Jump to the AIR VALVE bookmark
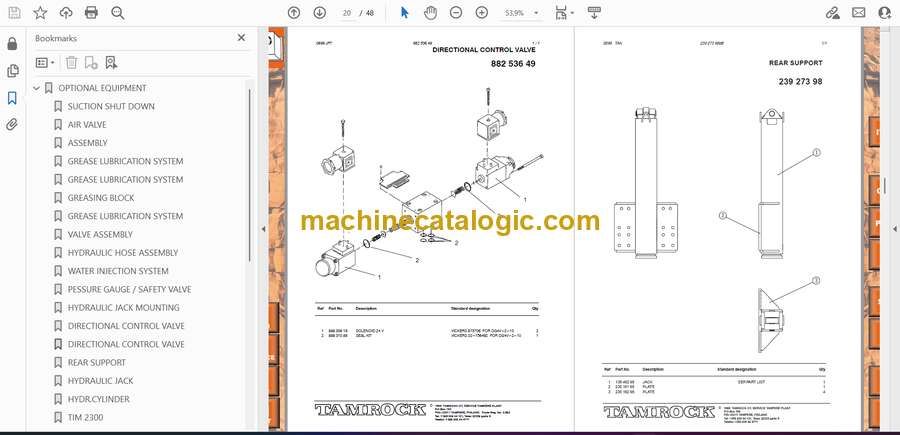 pyautogui.click(x=87, y=125)
